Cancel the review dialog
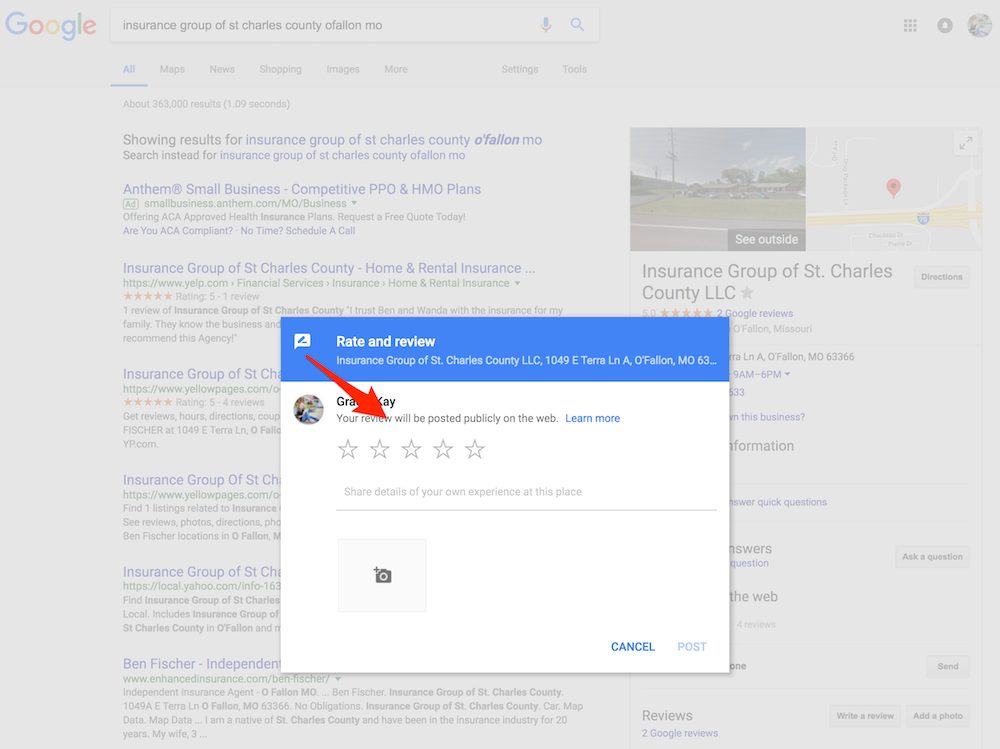 click(633, 646)
